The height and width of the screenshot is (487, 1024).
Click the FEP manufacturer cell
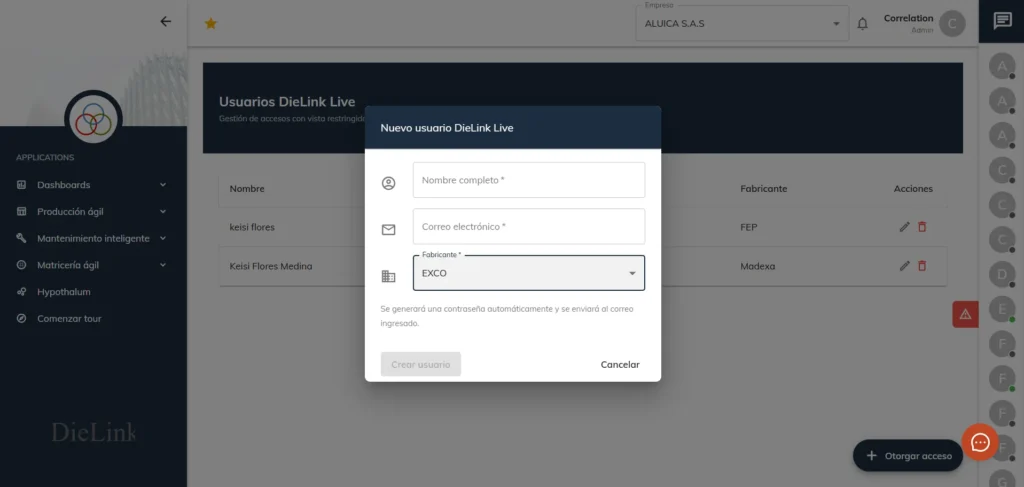click(x=748, y=227)
